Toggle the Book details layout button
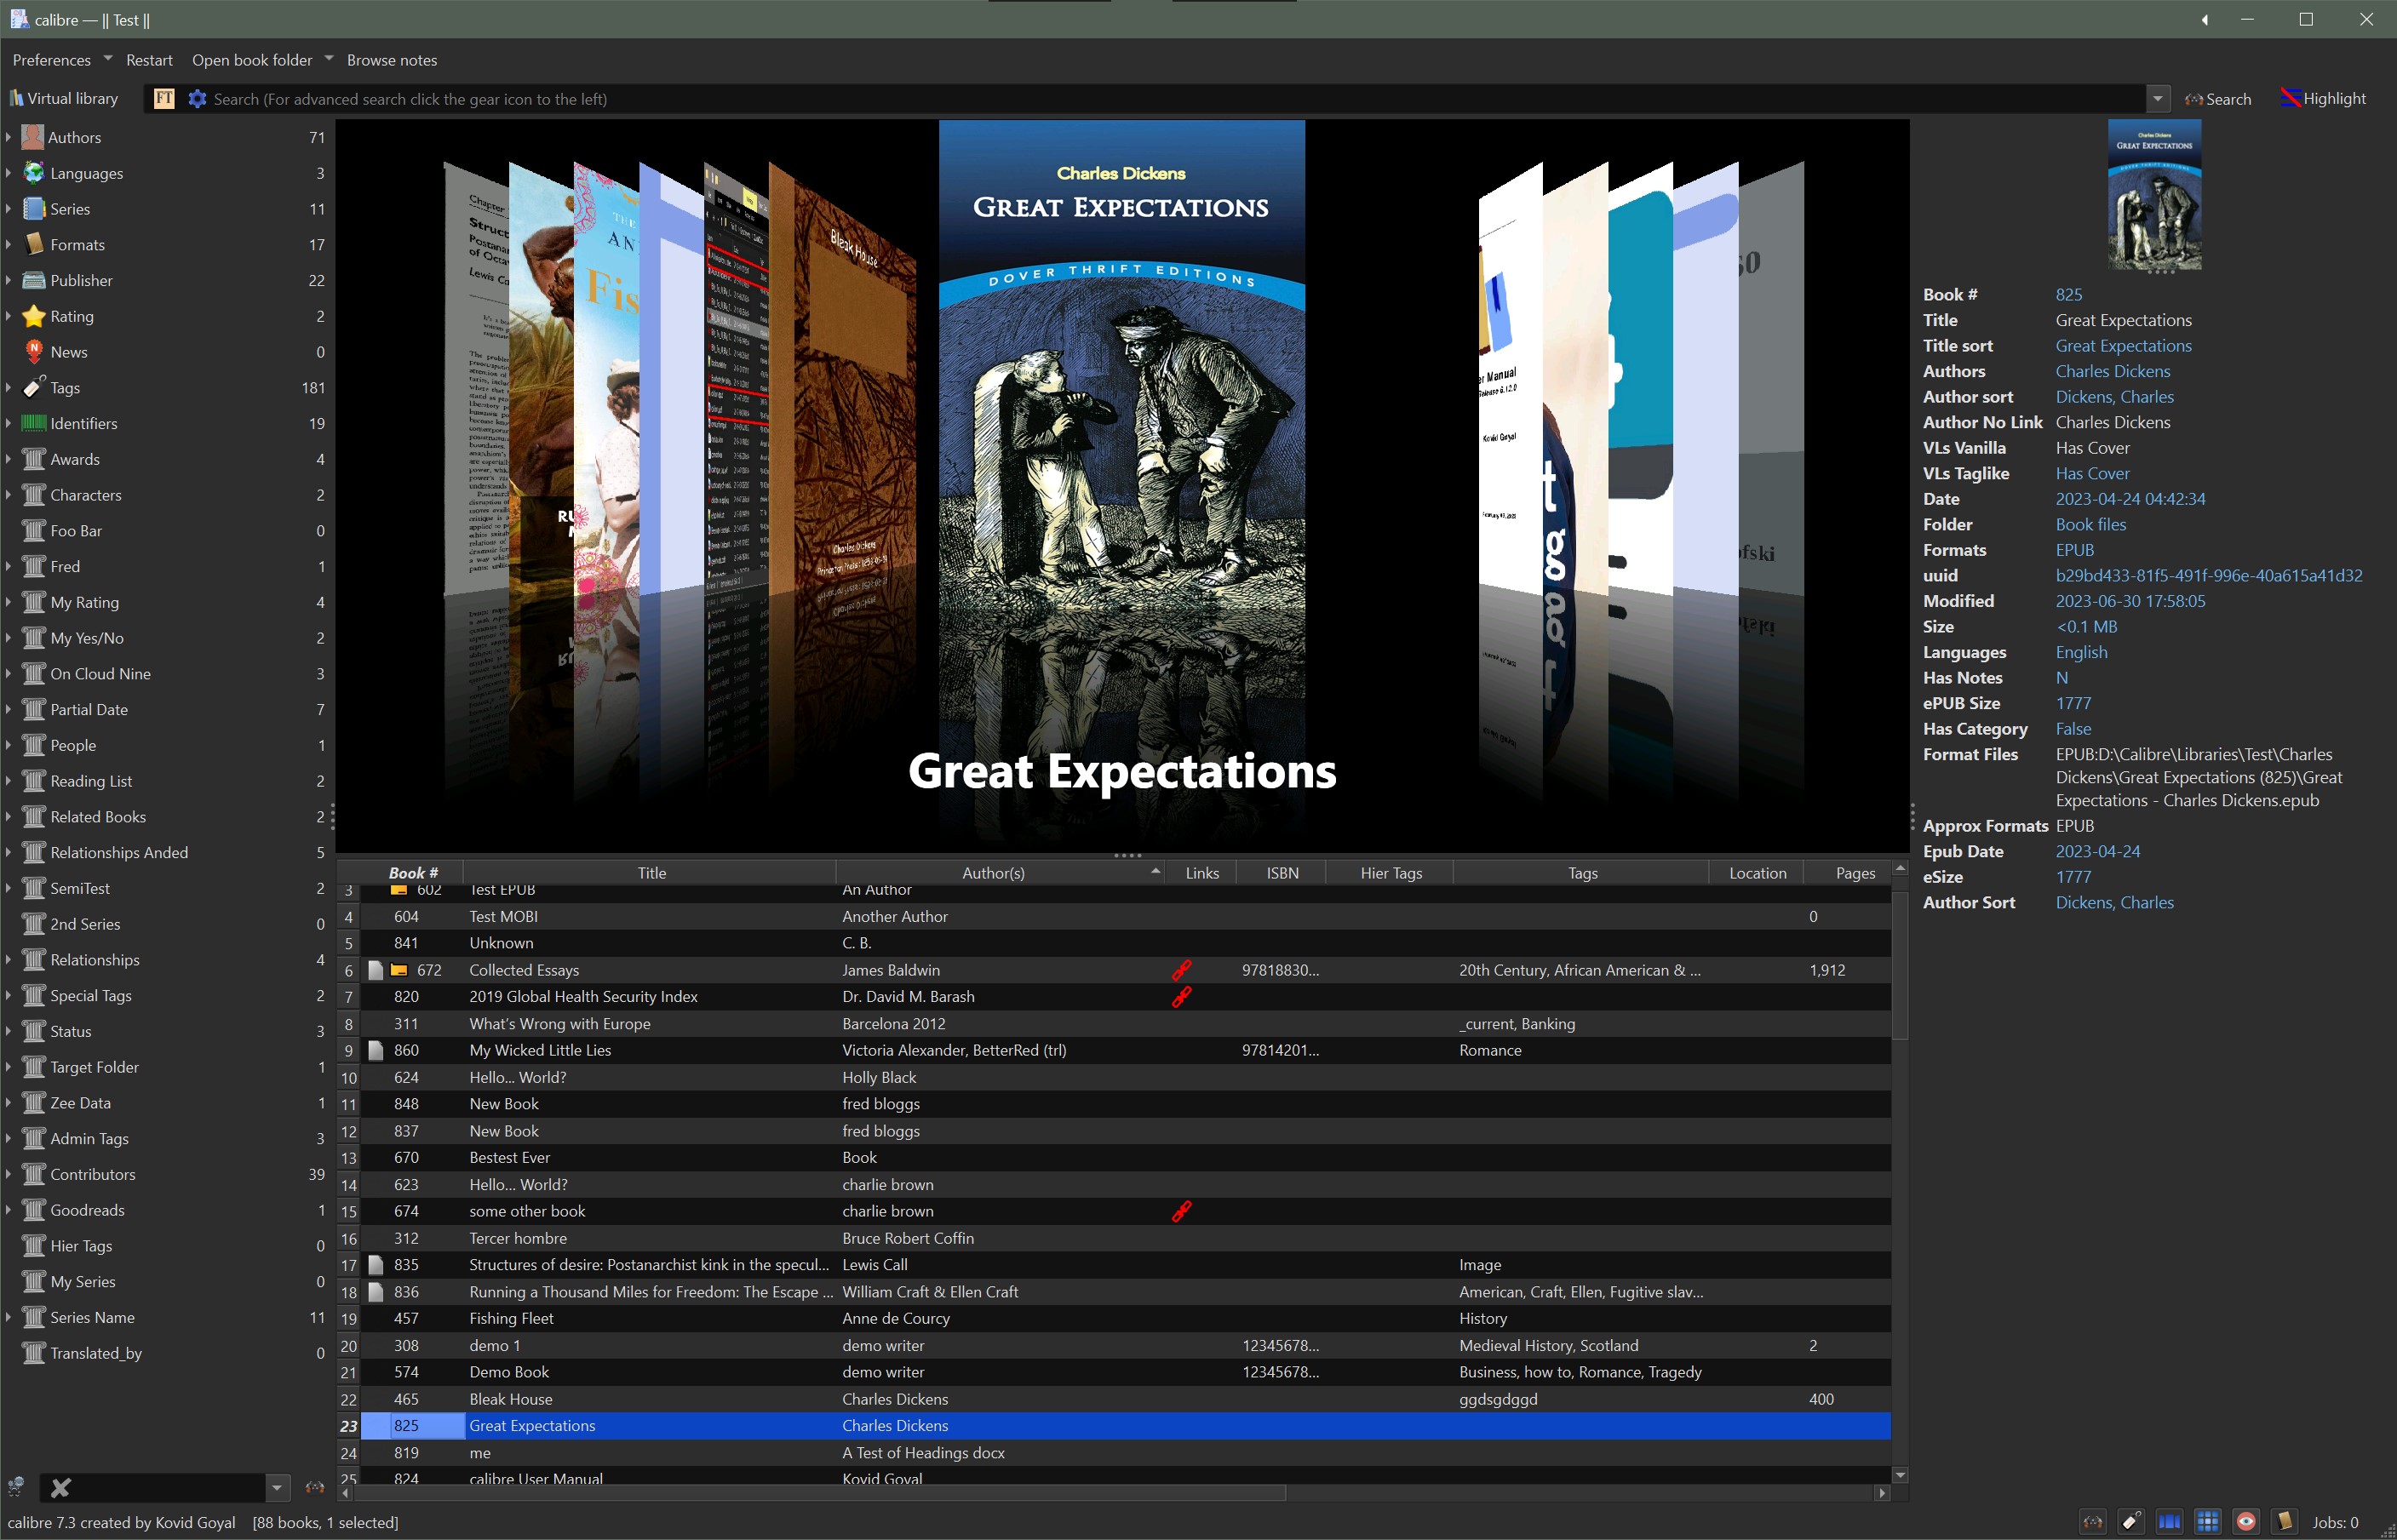The height and width of the screenshot is (1540, 2397). [x=2284, y=1522]
